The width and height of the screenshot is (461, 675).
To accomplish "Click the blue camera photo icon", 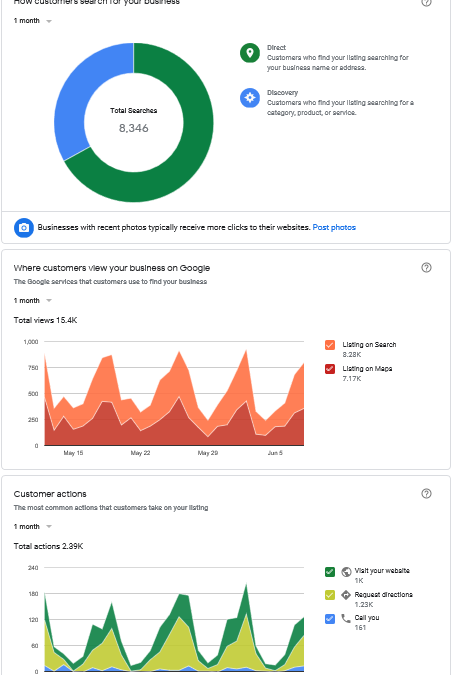I will tap(24, 228).
